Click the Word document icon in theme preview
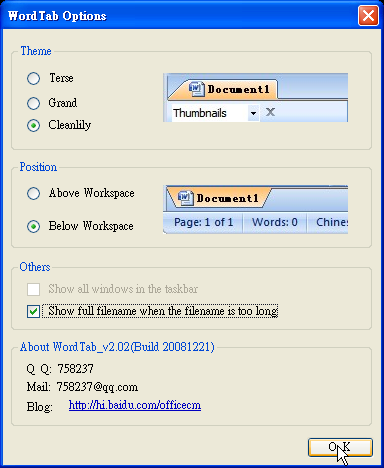The image size is (384, 468). 196,89
